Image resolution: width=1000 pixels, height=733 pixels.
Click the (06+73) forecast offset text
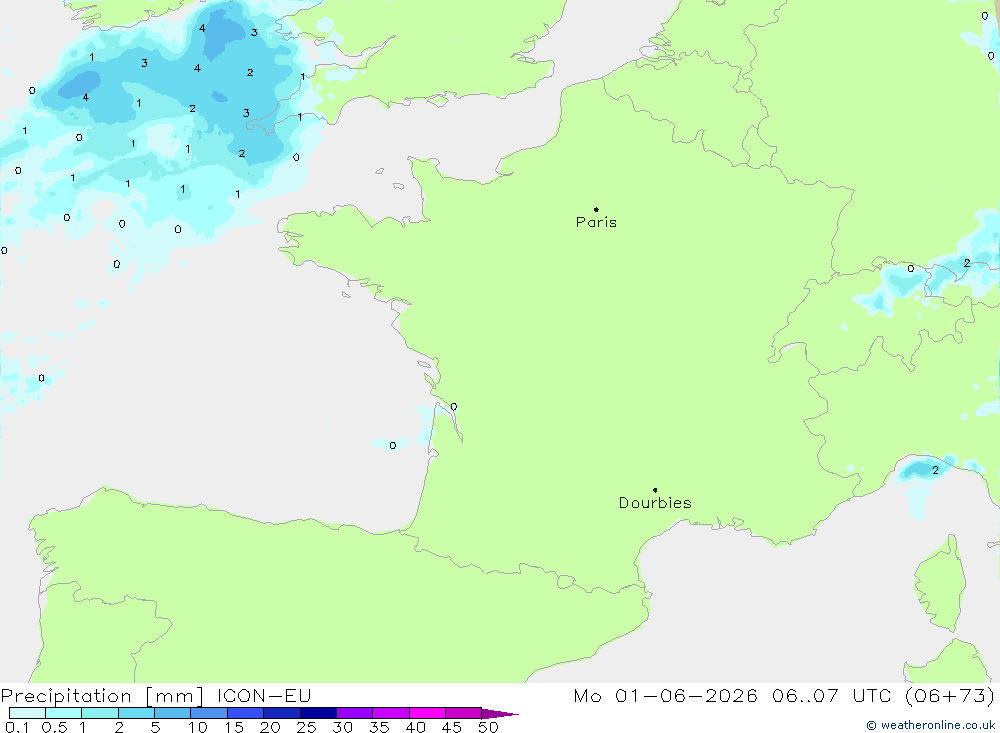tap(950, 695)
